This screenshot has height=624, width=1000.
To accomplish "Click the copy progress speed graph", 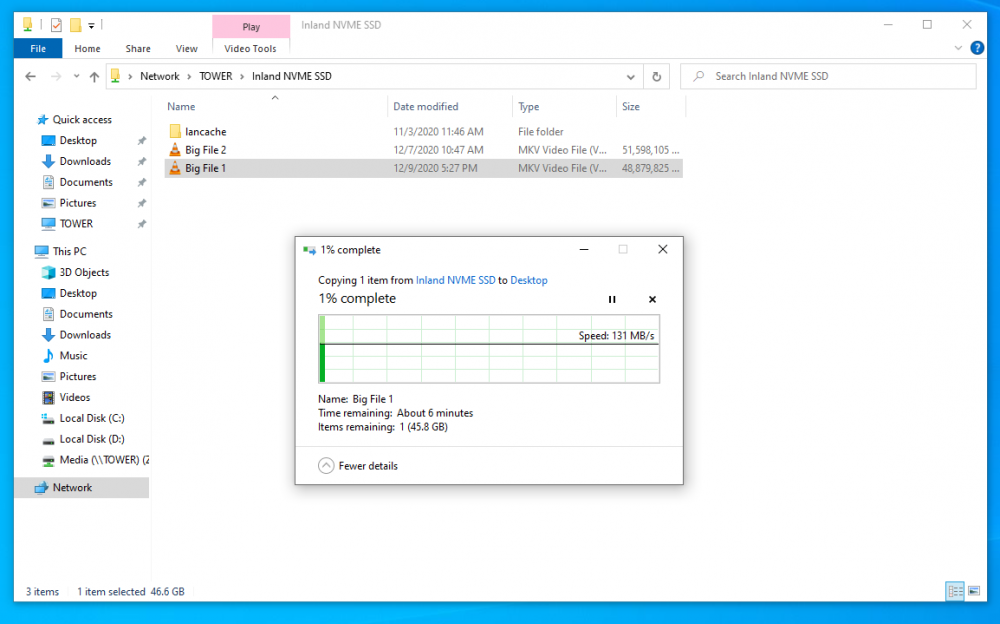I will point(489,349).
